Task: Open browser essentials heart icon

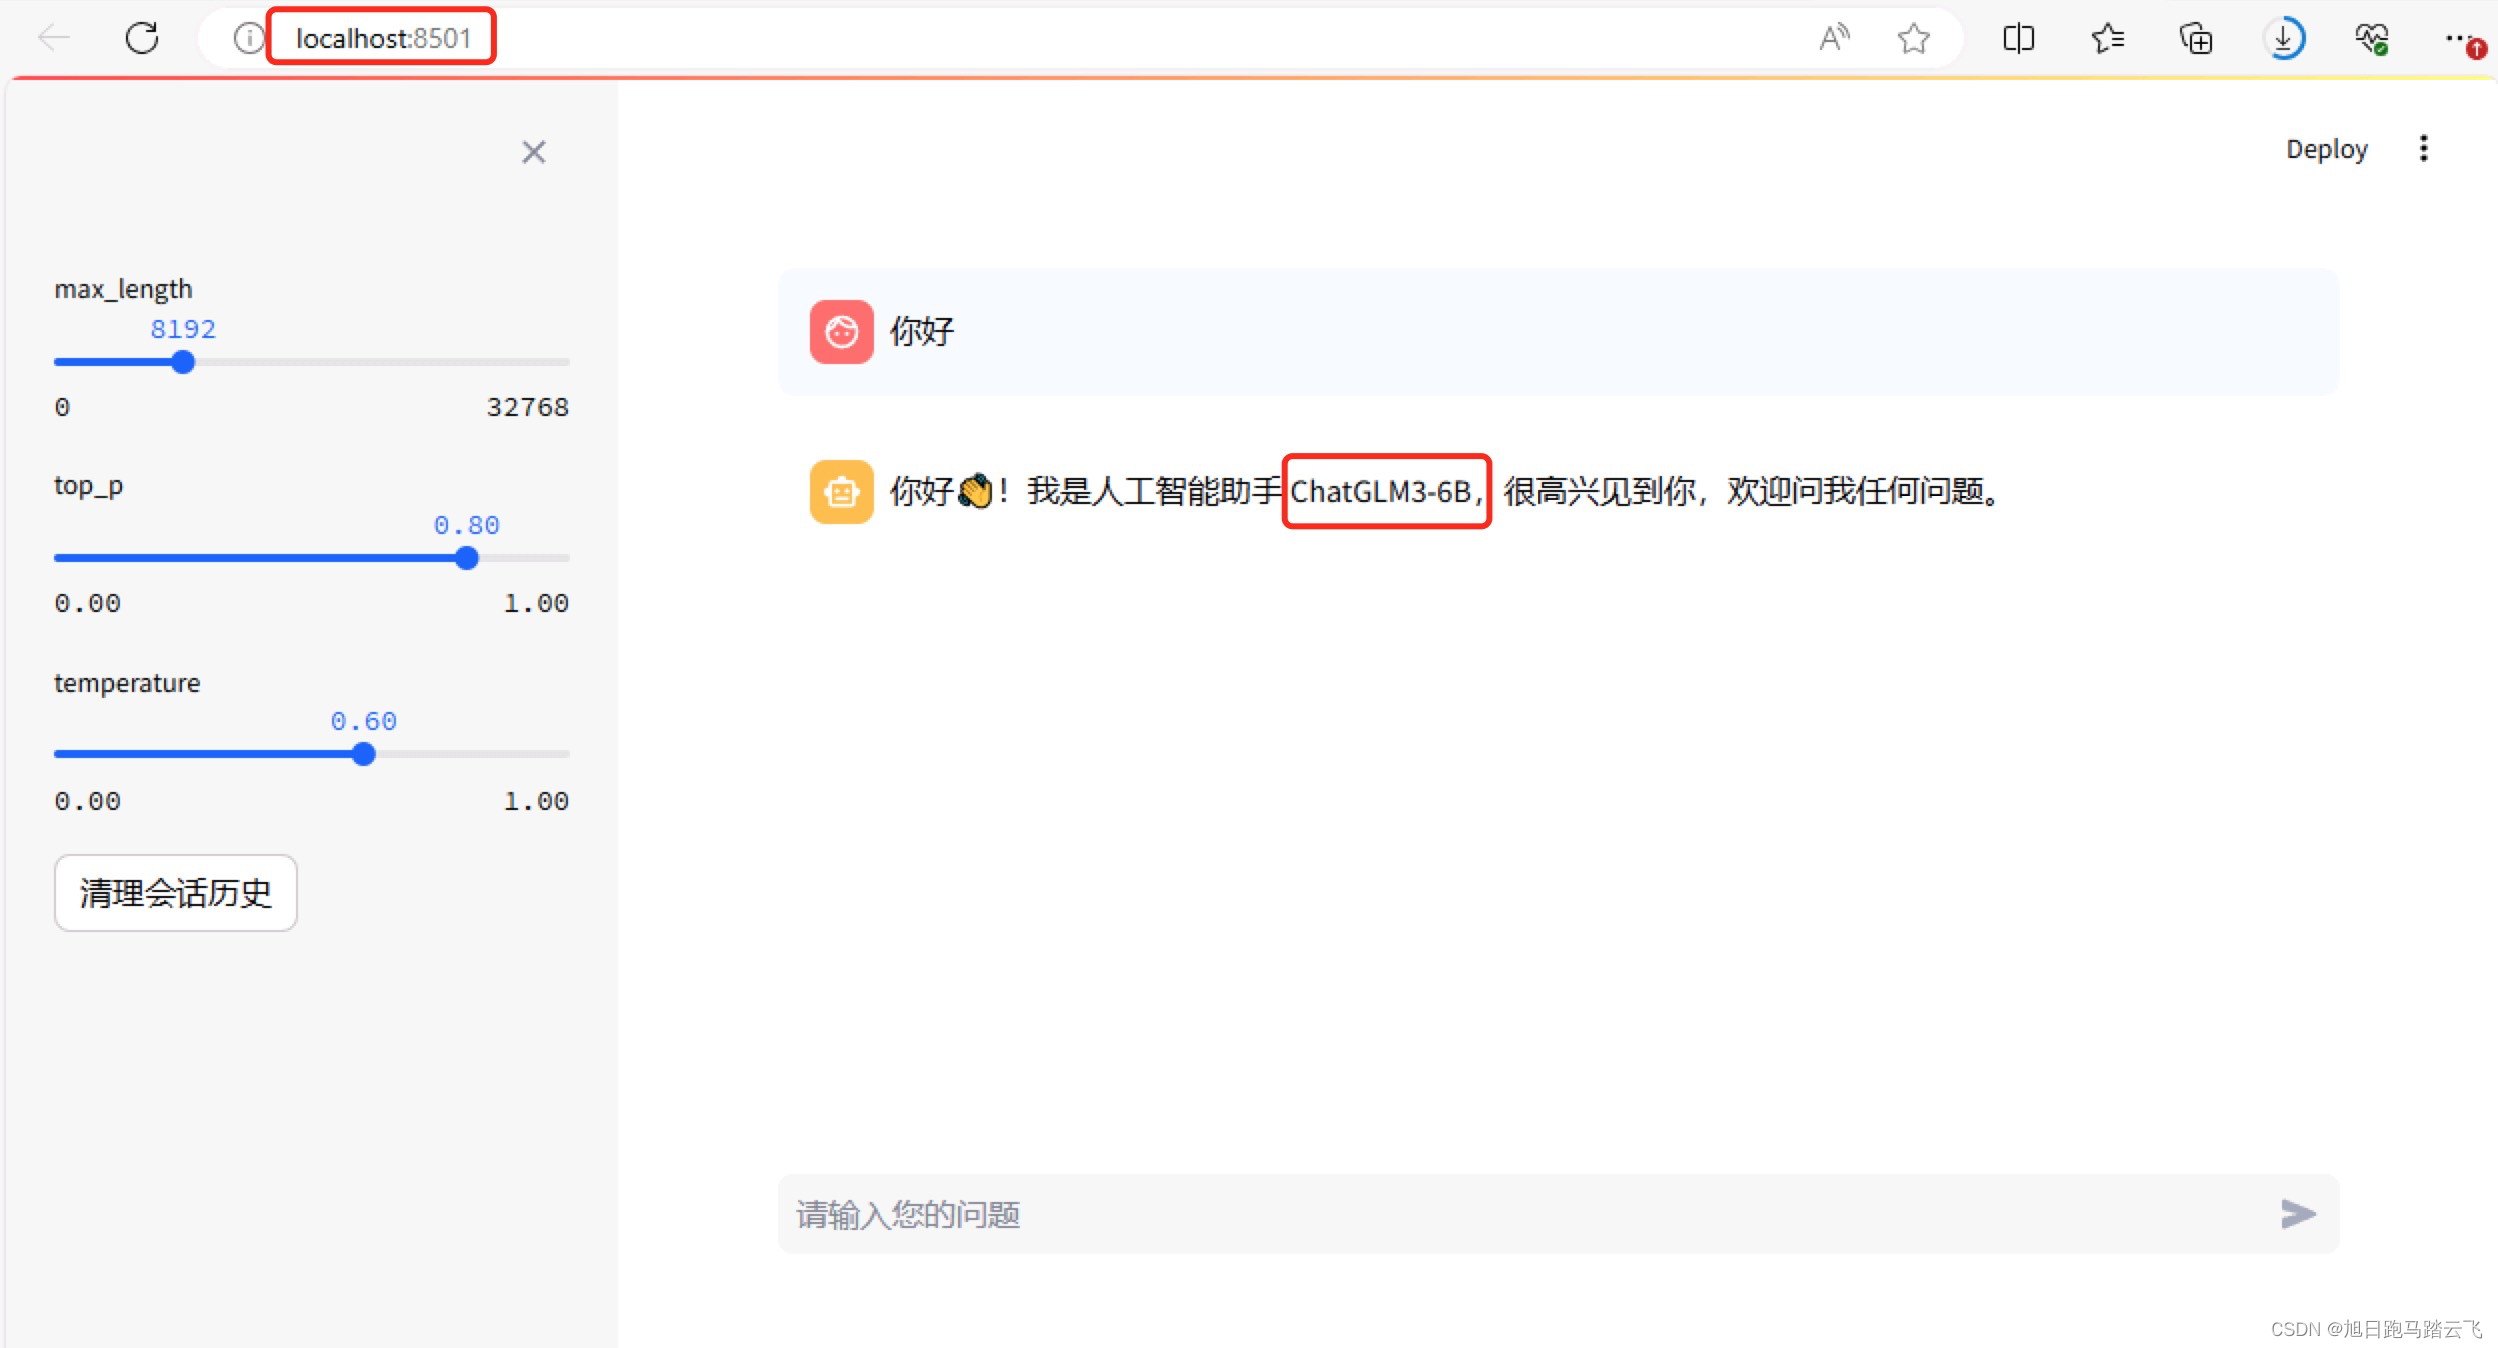Action: tap(2372, 38)
